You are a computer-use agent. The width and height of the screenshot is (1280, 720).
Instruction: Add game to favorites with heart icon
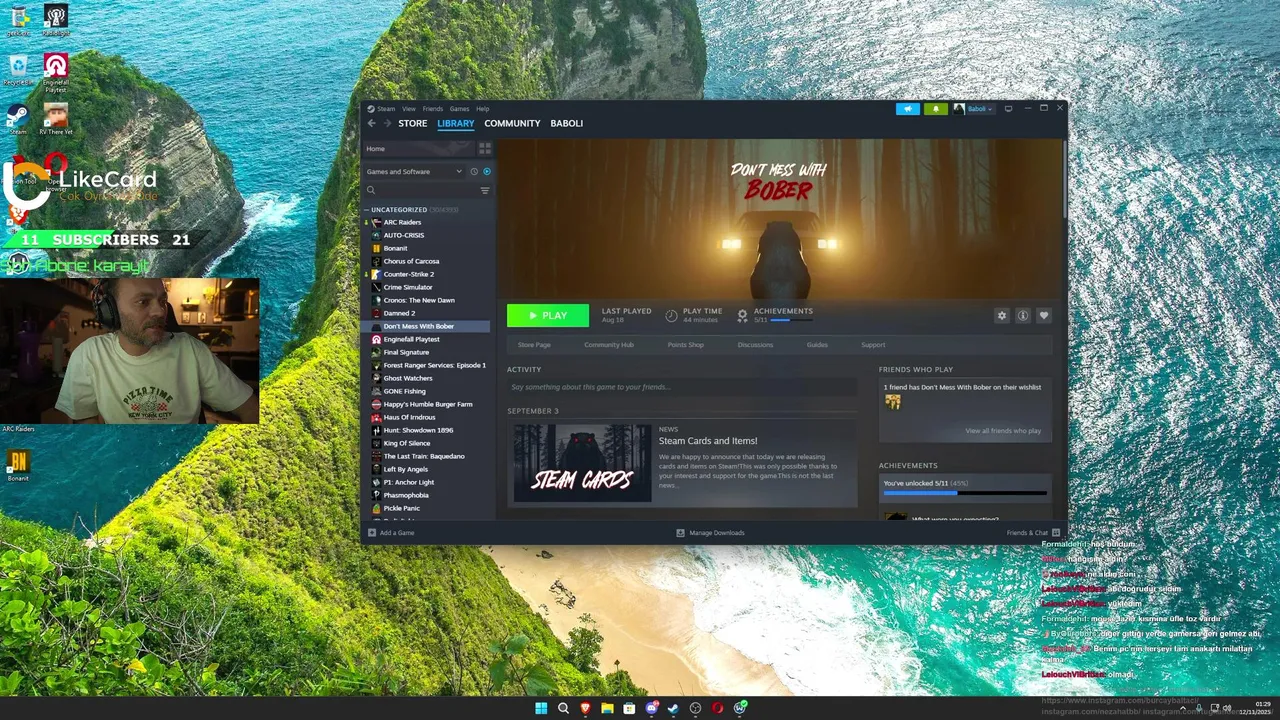click(x=1044, y=315)
